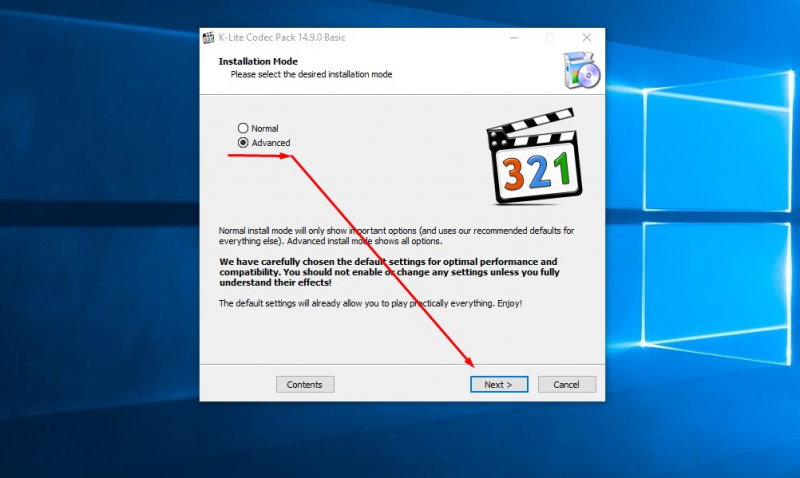Image resolution: width=800 pixels, height=478 pixels.
Task: Minimize the K-Lite installer window
Action: click(514, 37)
